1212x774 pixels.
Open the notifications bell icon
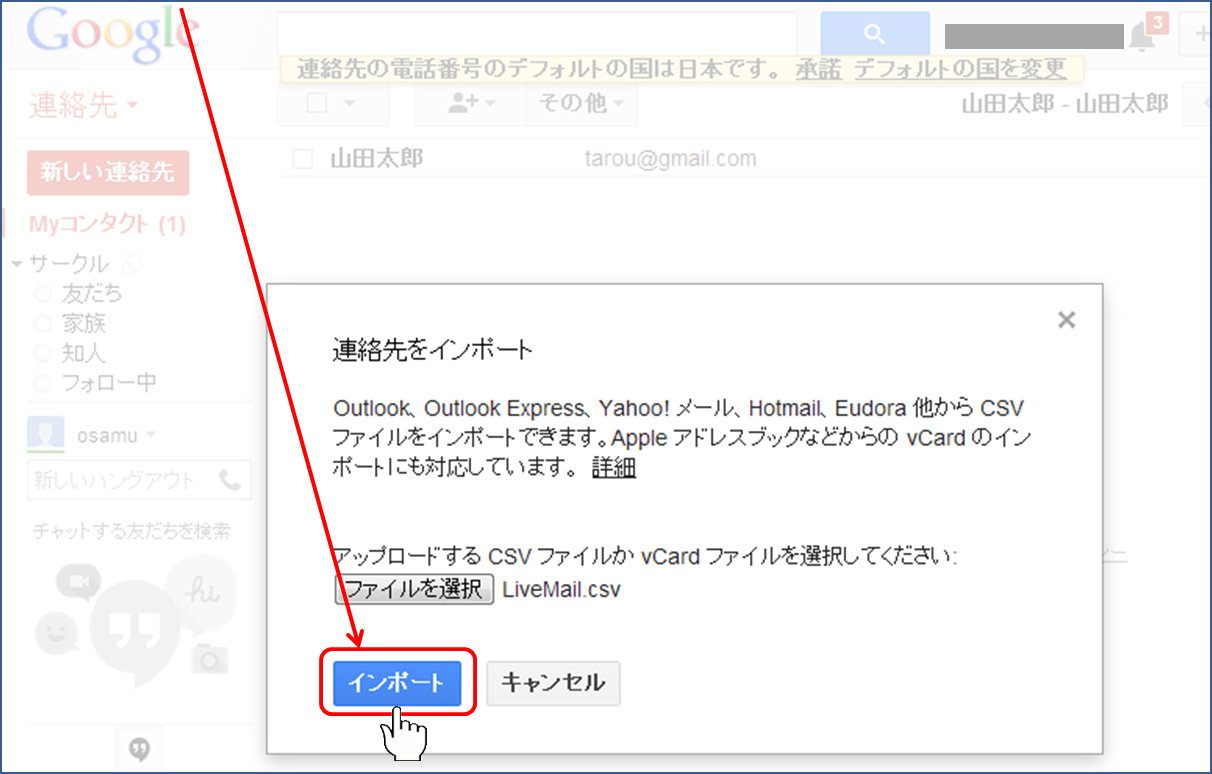point(1141,37)
